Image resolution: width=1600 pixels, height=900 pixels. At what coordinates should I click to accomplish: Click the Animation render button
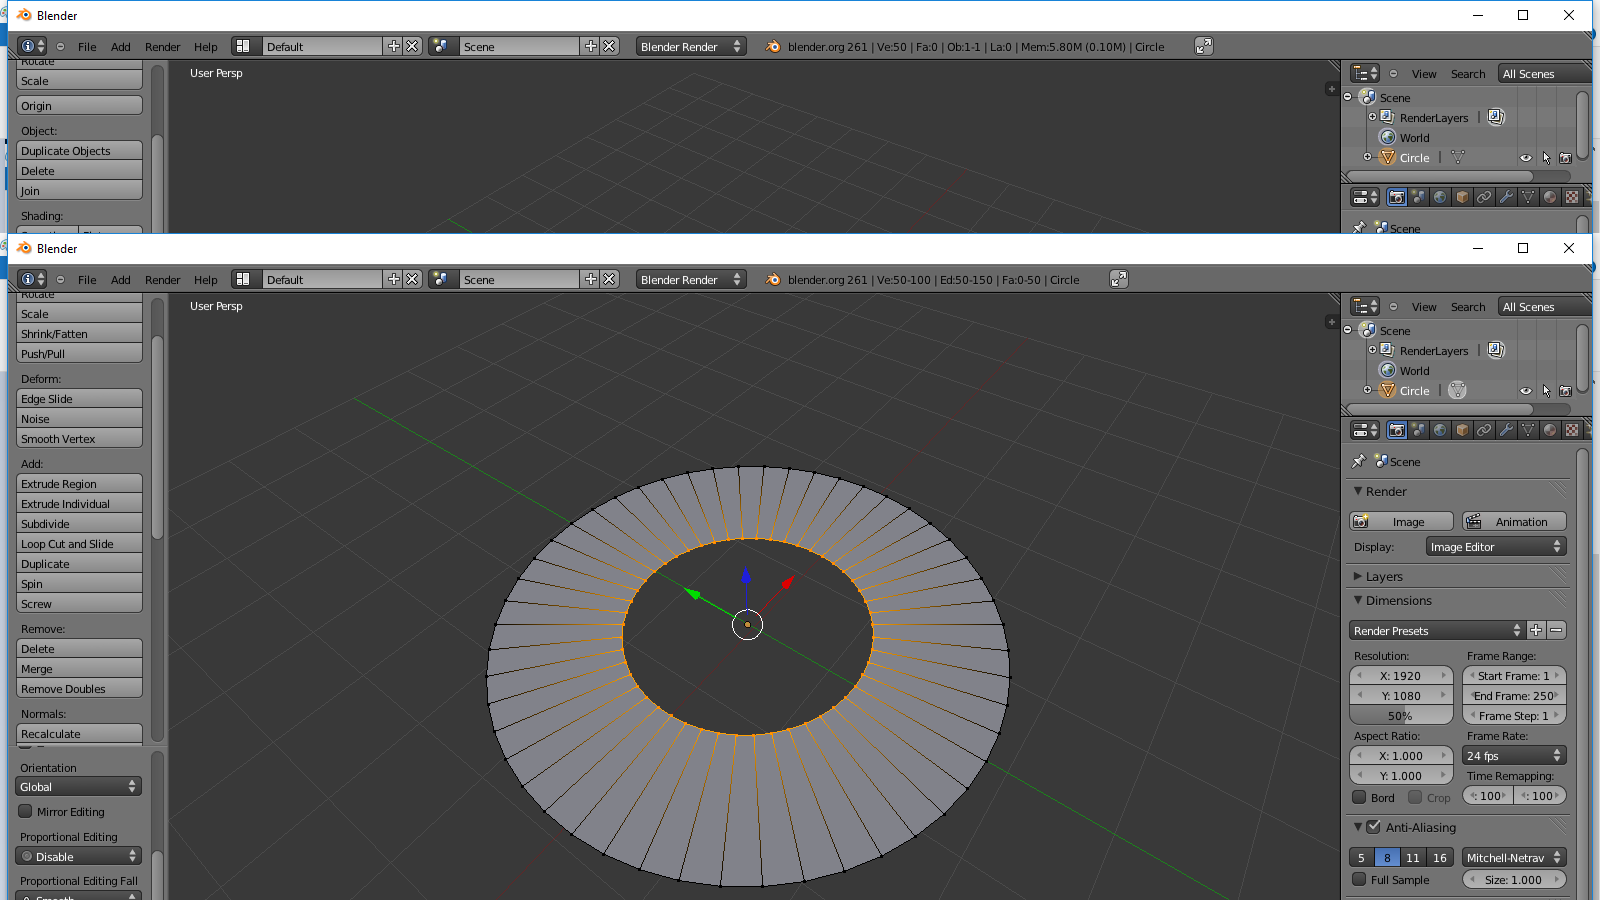click(x=1514, y=521)
